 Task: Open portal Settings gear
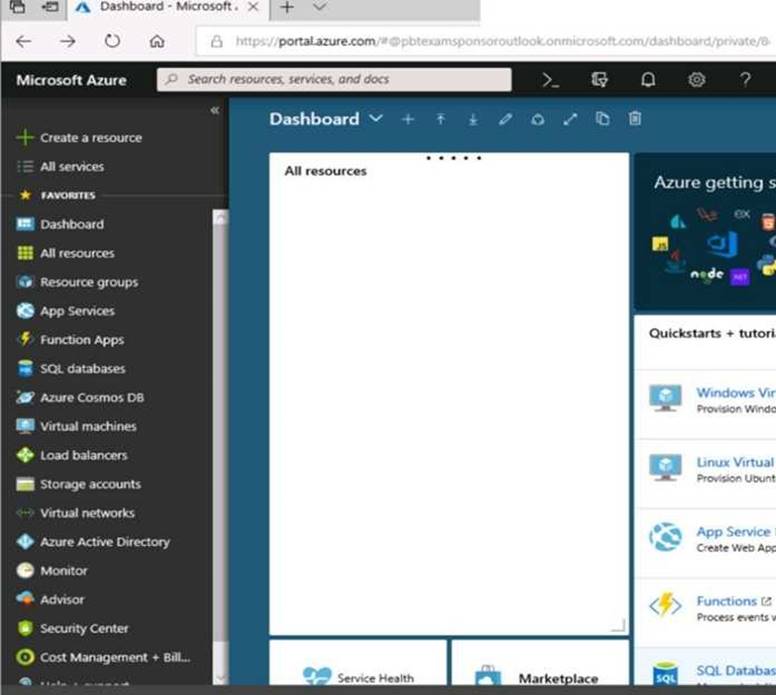coord(696,80)
